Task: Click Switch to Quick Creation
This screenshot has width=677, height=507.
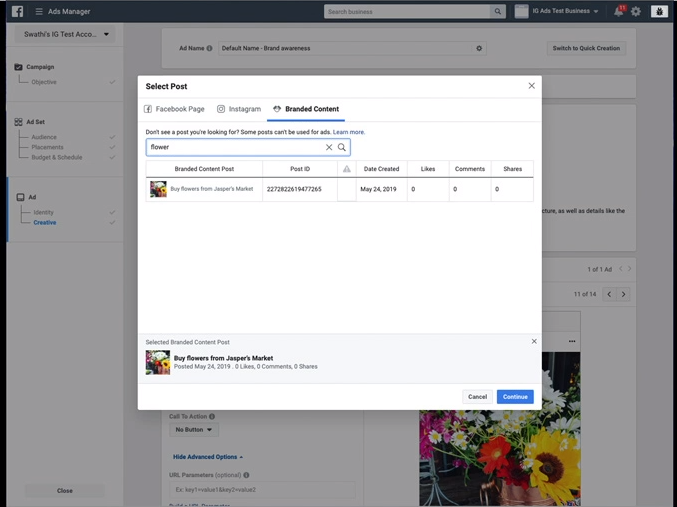Action: tap(586, 48)
